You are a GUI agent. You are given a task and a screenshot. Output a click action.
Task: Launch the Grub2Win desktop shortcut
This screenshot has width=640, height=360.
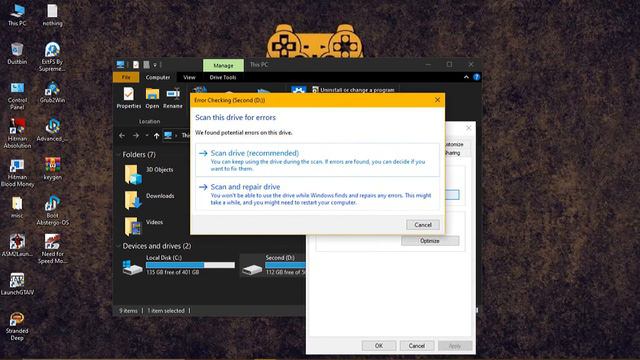tap(52, 92)
